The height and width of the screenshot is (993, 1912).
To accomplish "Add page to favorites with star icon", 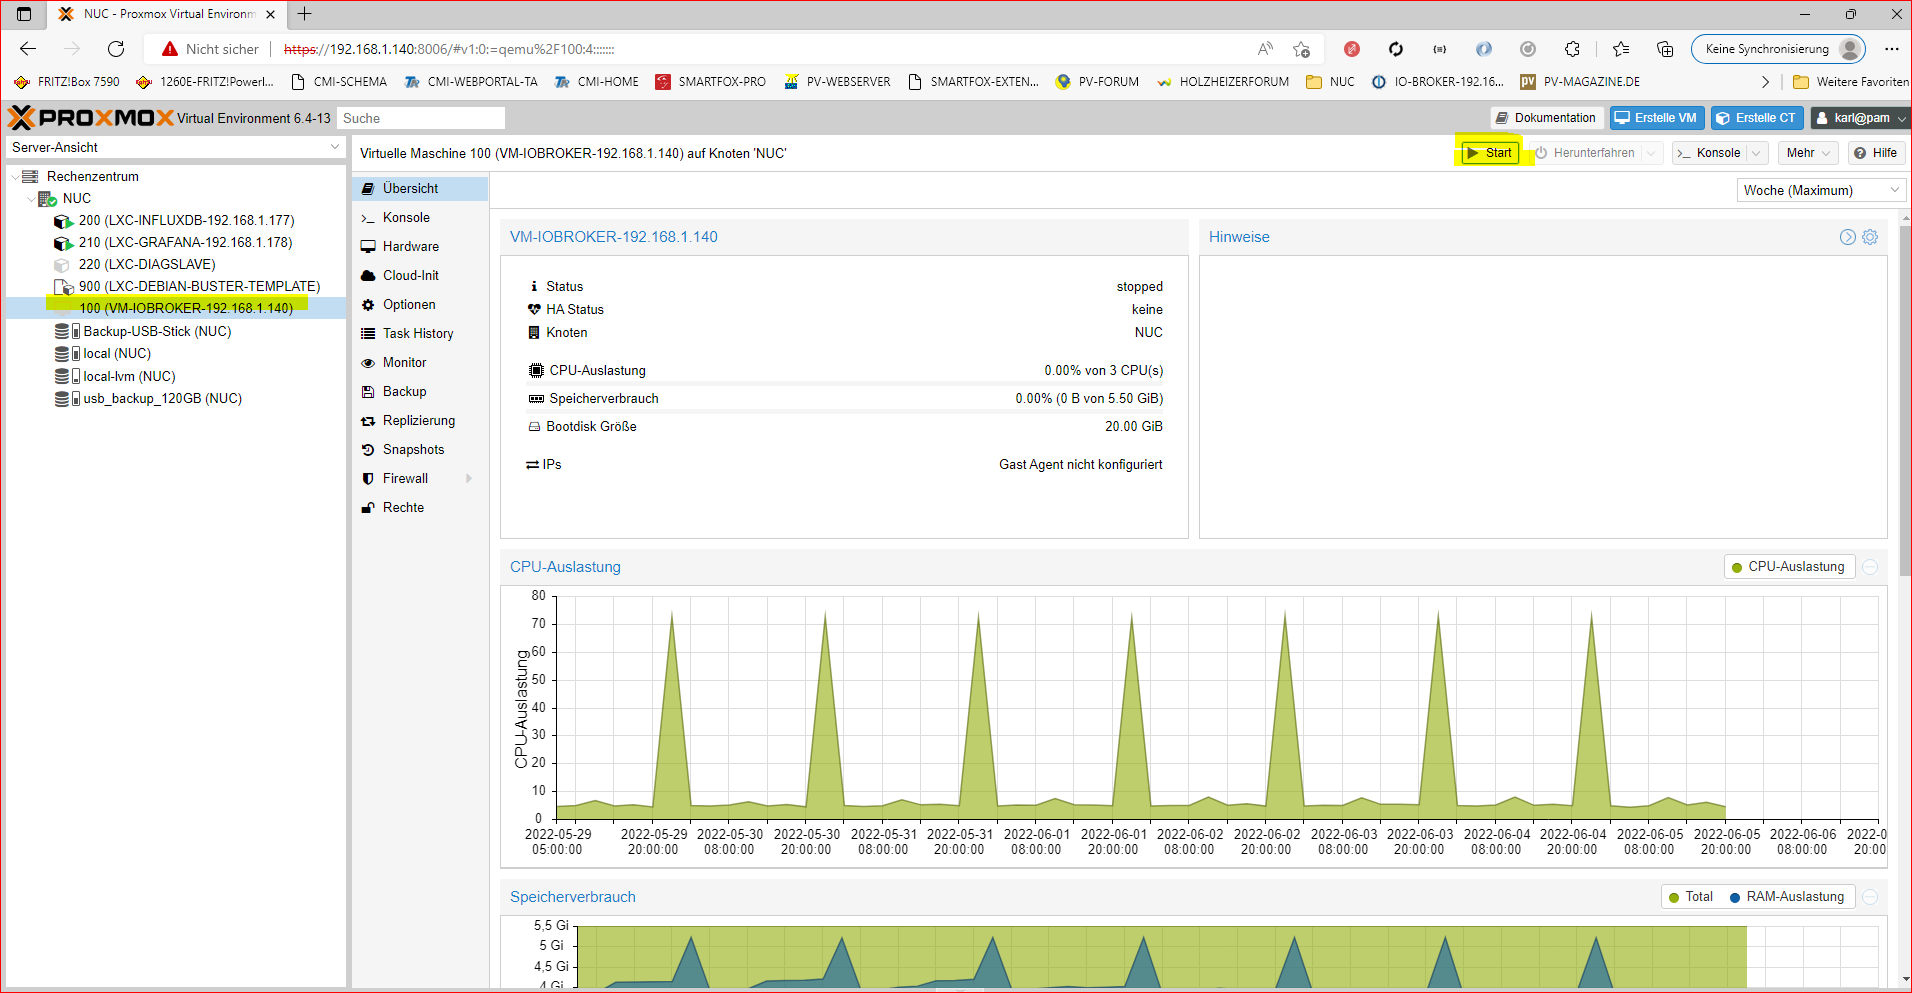I will click(1301, 49).
